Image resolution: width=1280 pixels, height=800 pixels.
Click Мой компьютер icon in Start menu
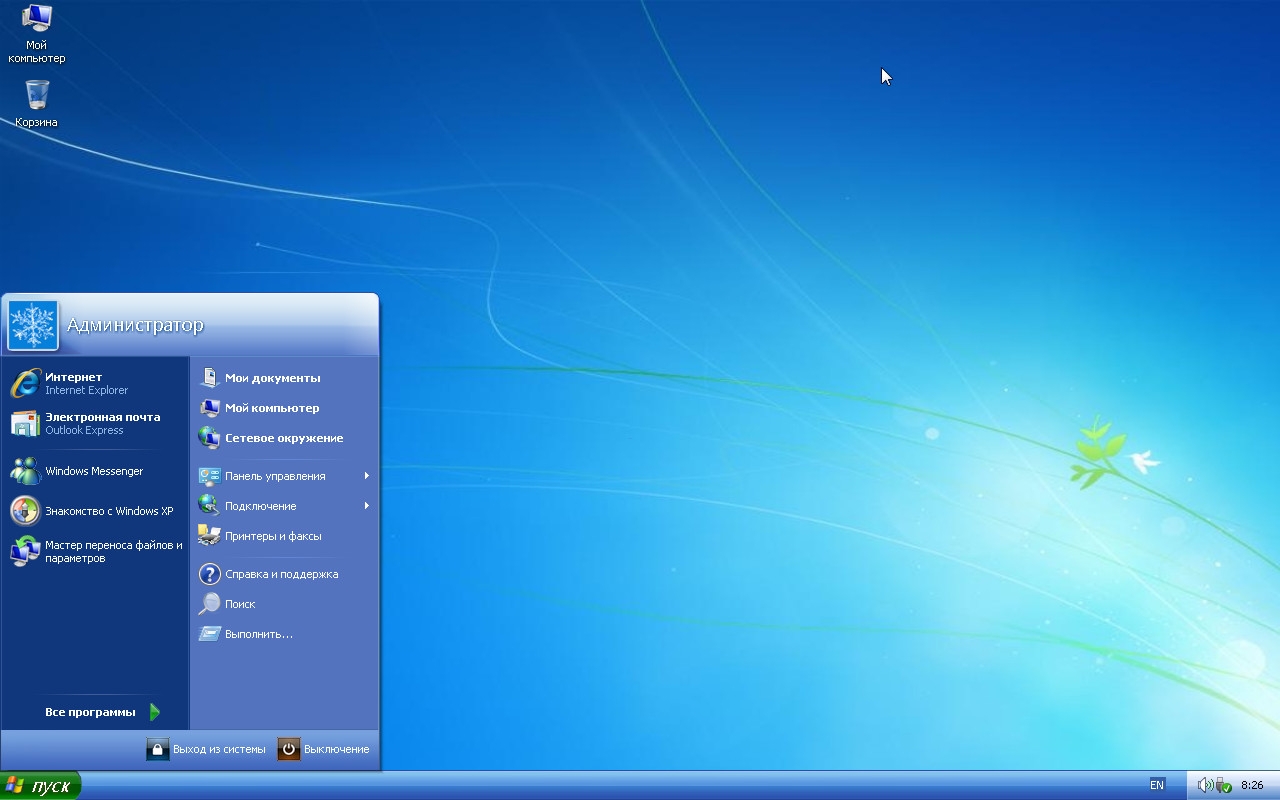point(209,408)
